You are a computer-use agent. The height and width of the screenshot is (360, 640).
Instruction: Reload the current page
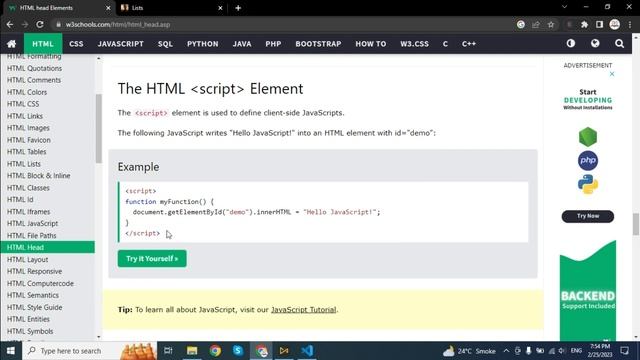click(40, 24)
